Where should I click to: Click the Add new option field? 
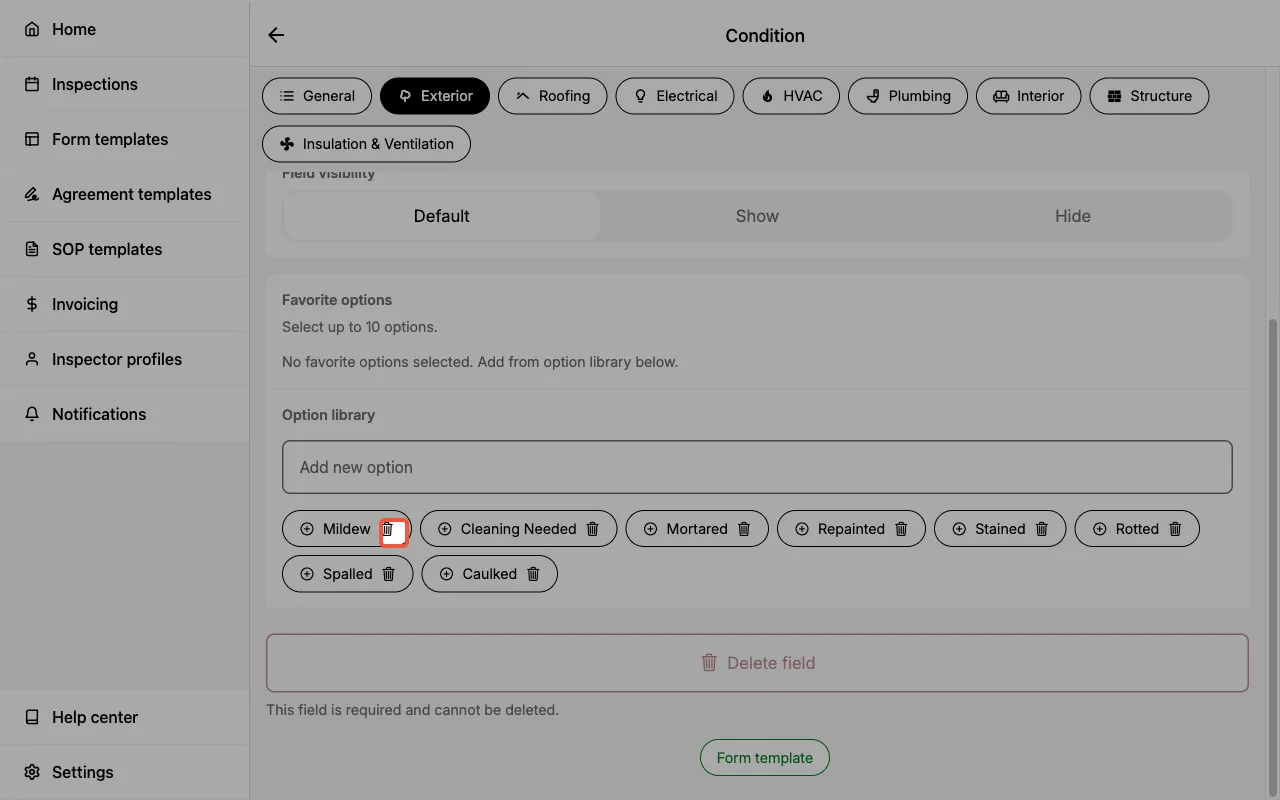[757, 466]
